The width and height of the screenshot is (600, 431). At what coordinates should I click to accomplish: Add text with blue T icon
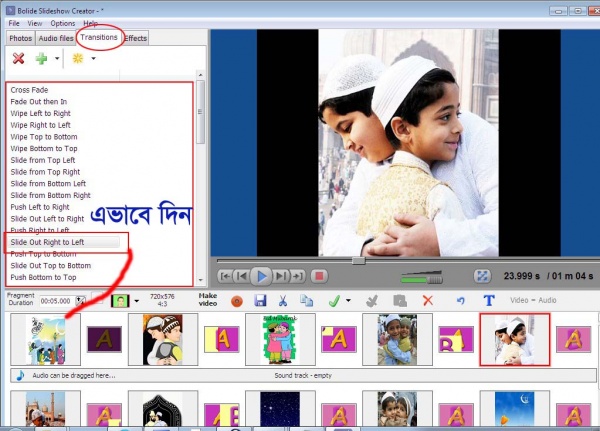489,300
